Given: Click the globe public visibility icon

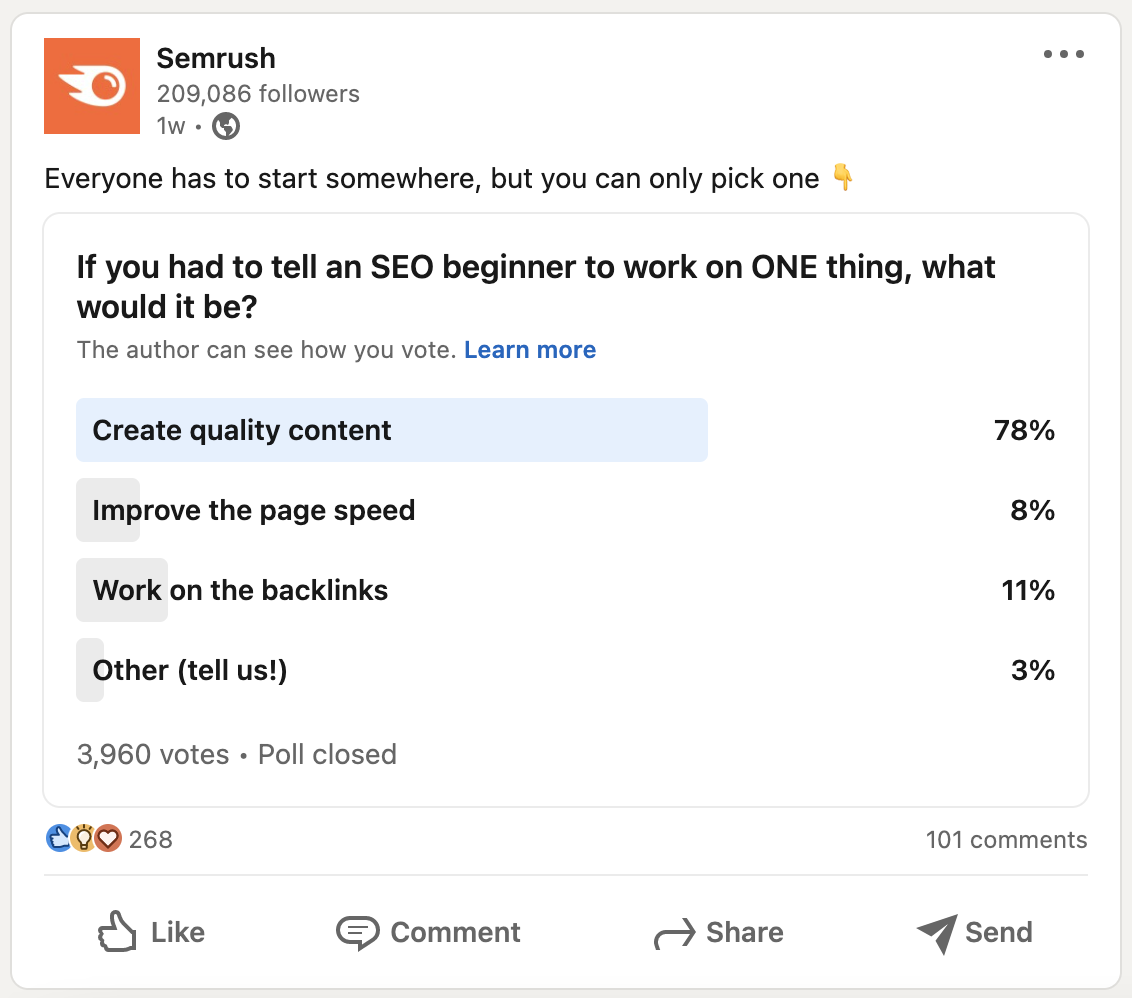Looking at the screenshot, I should pos(226,126).
